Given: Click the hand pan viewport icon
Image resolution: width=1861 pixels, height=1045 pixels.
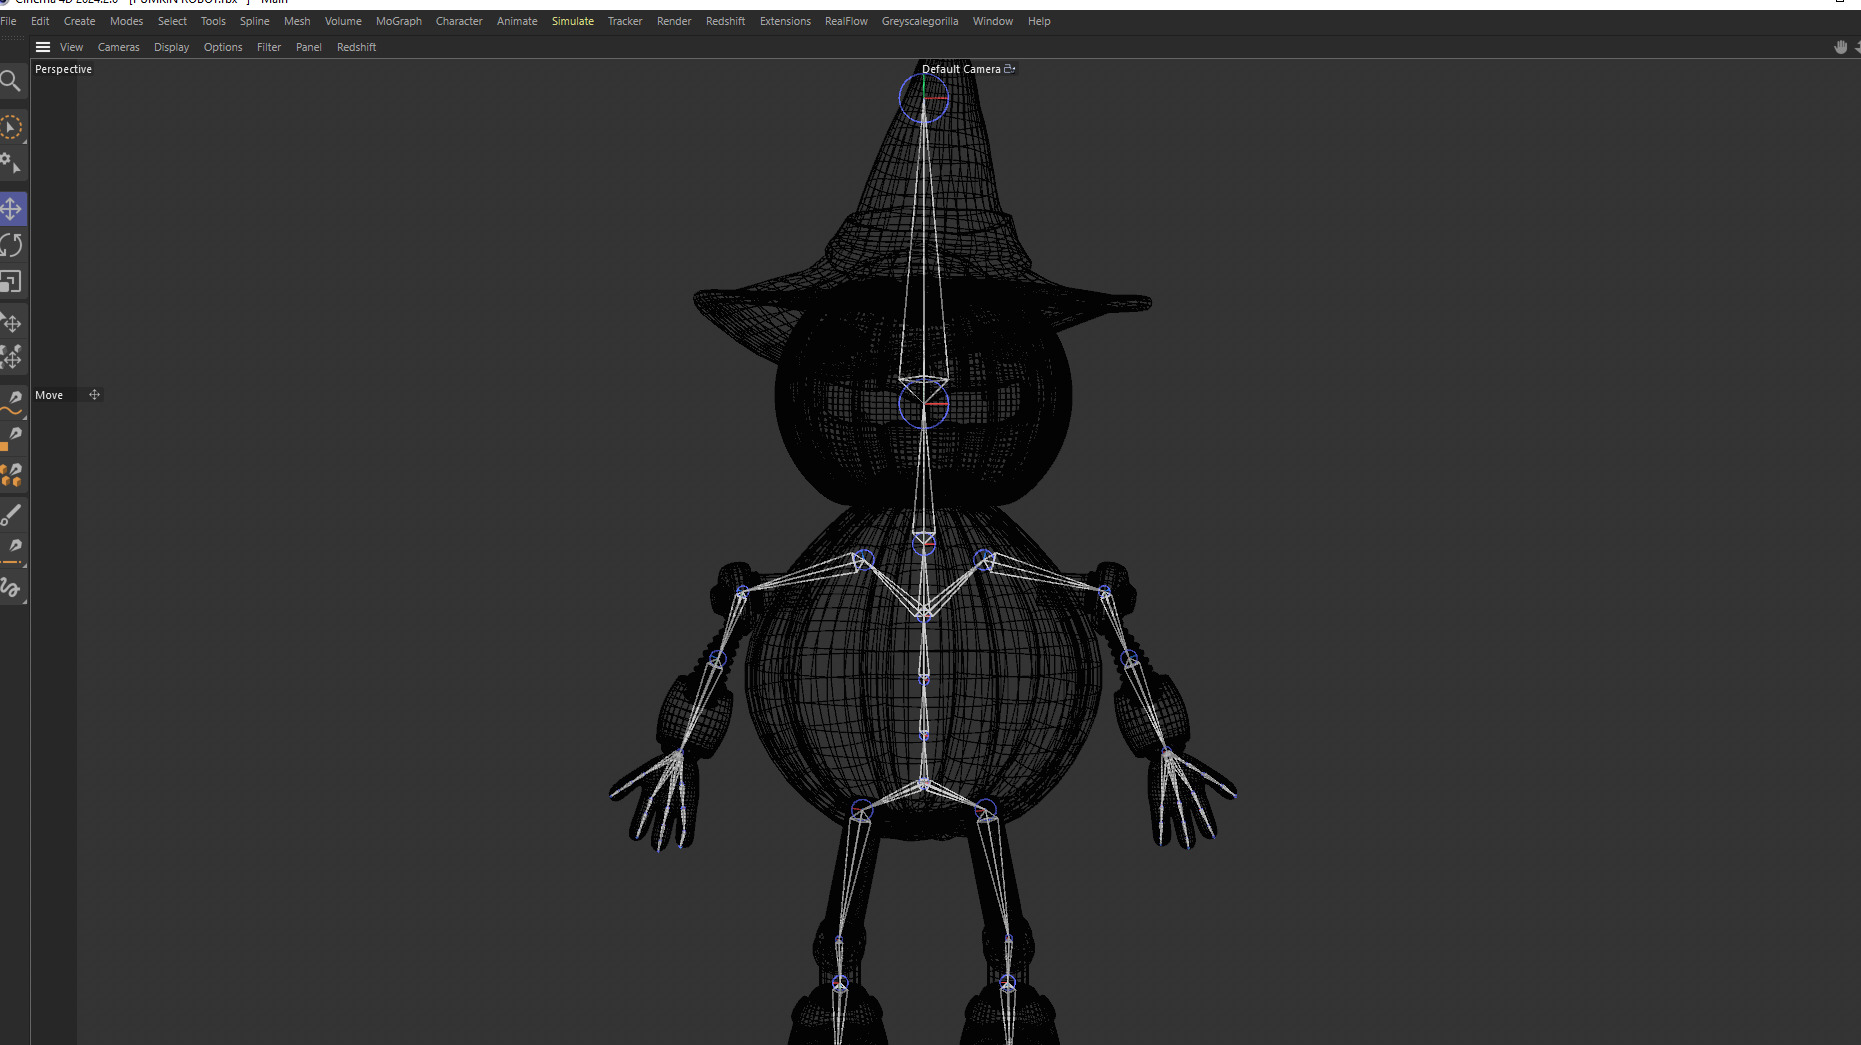Looking at the screenshot, I should click(x=1840, y=47).
